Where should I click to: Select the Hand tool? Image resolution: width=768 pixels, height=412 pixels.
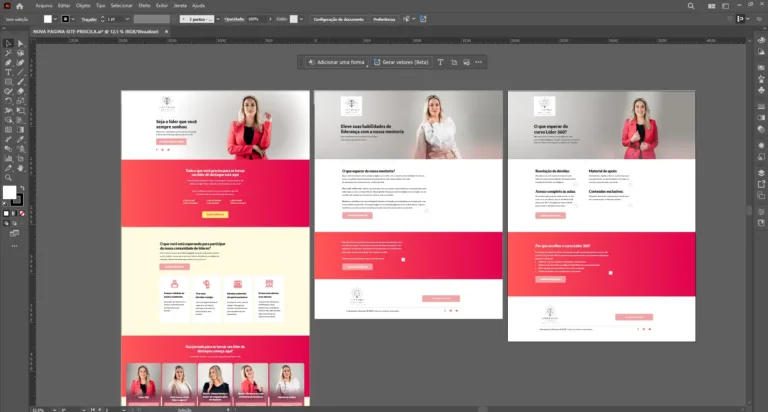pos(21,168)
